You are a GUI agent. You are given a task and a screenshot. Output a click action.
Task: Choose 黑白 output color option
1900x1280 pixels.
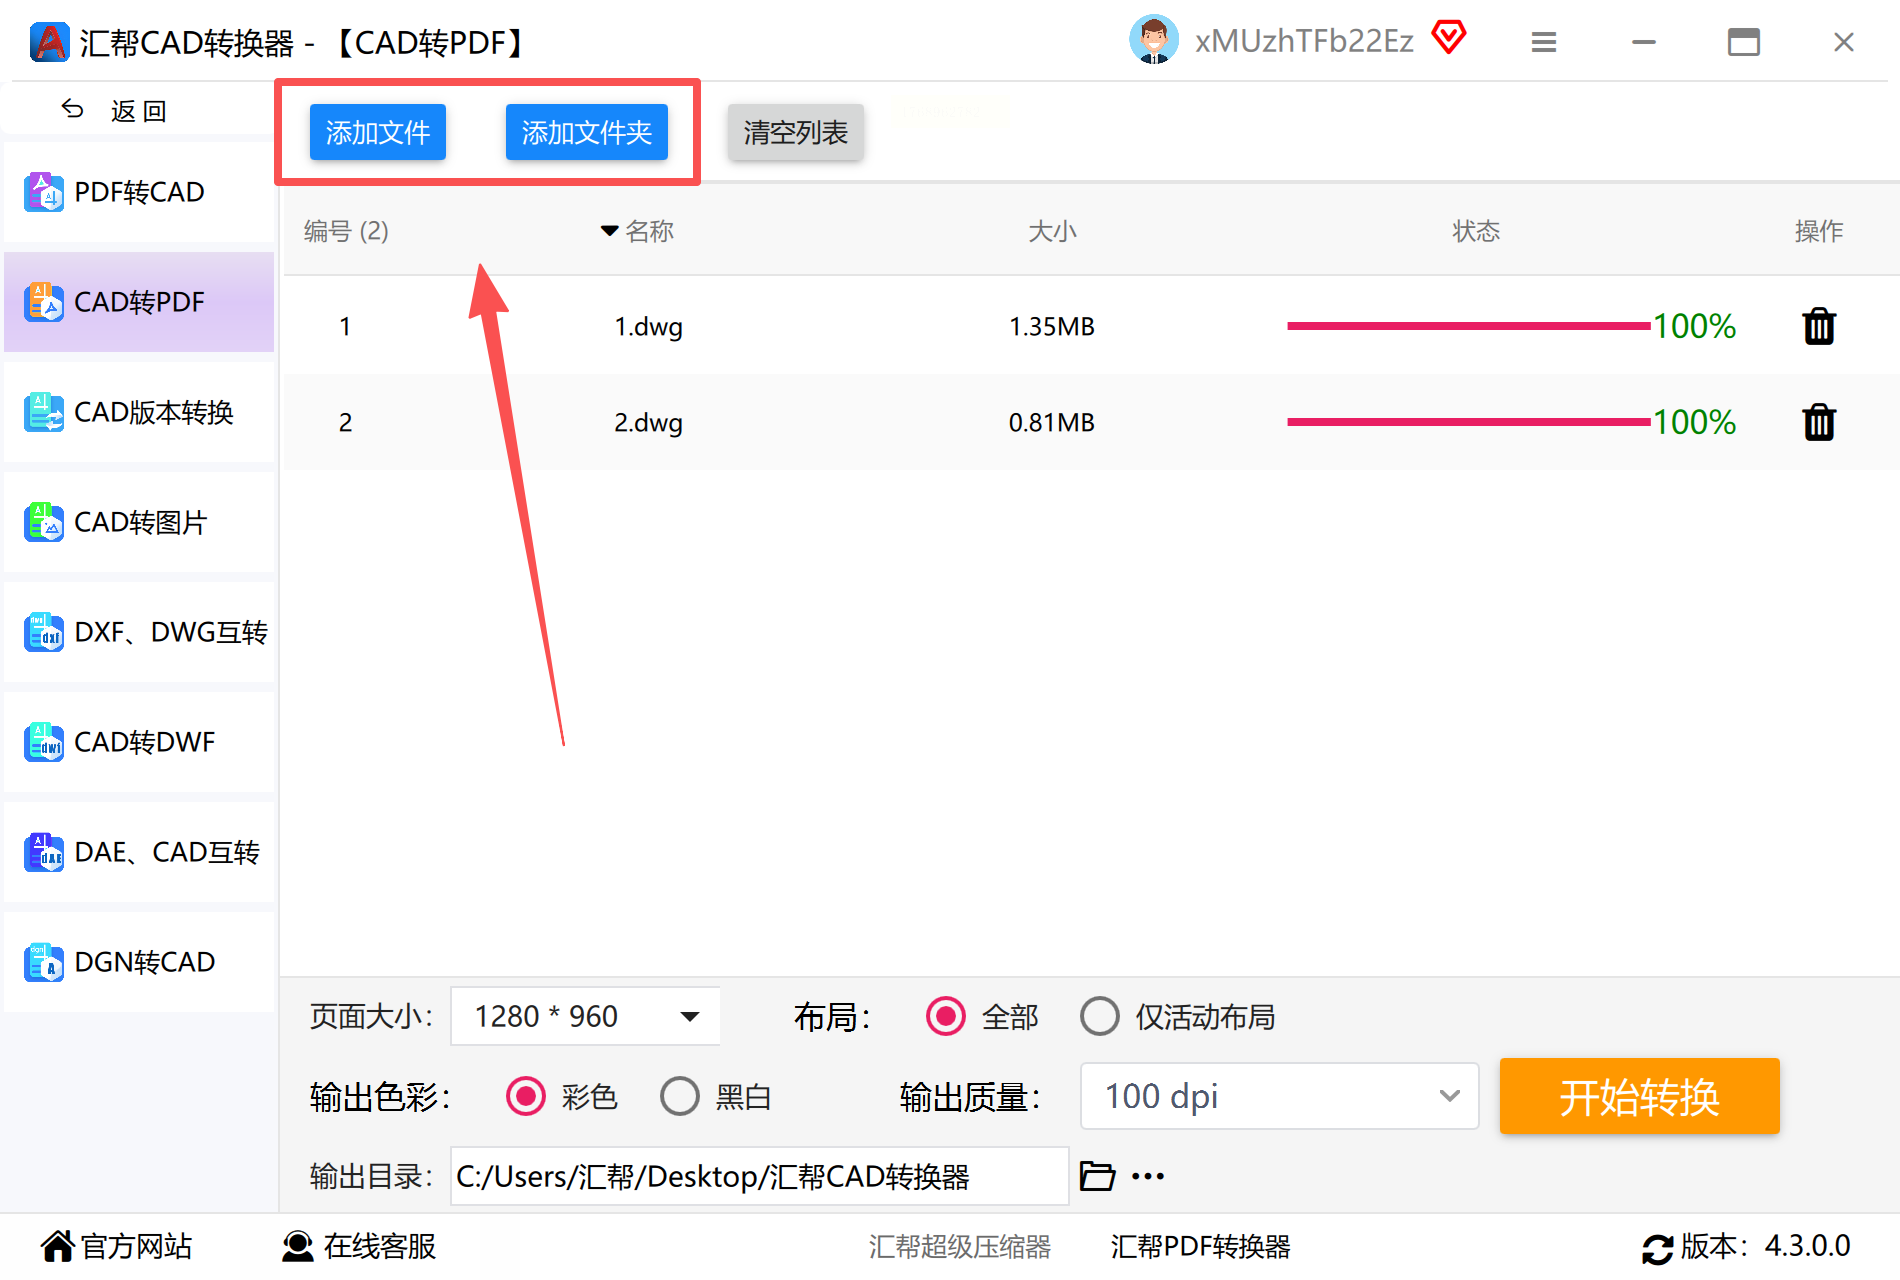680,1096
